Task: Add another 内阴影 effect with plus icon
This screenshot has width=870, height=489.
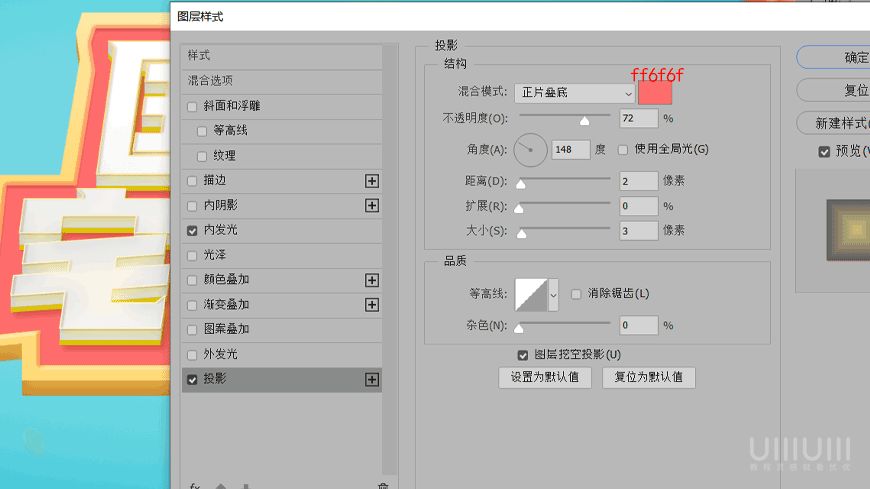Action: (372, 205)
